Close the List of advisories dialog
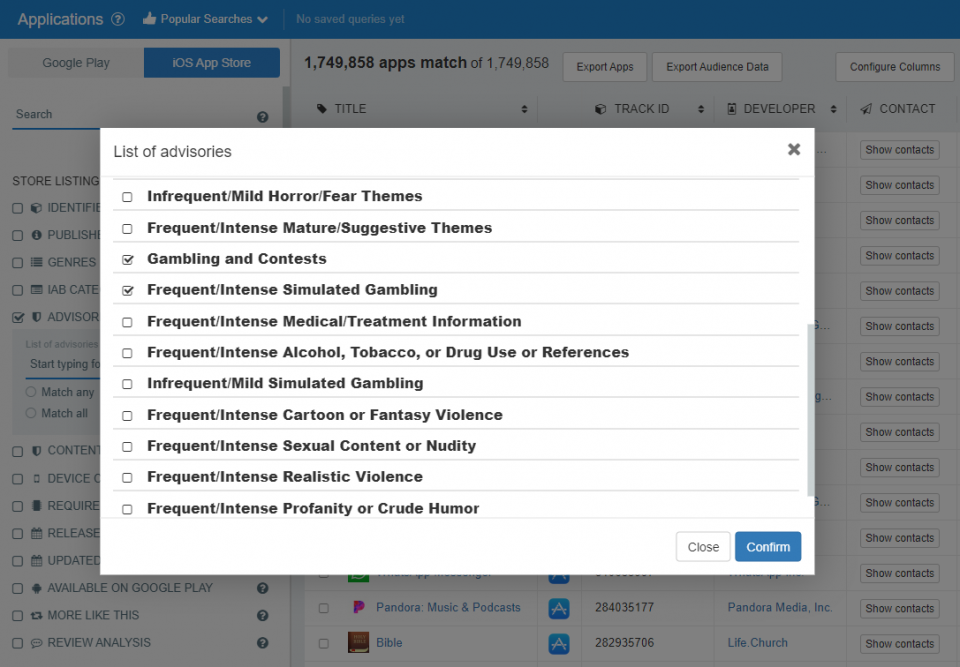Screen dimensions: 960x667 coord(793,149)
